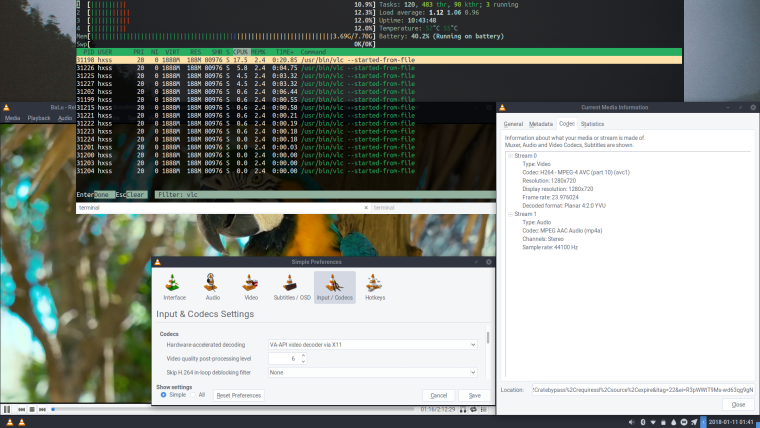This screenshot has height=428, width=760.
Task: Click Cancel in Simple Preferences
Action: click(439, 396)
